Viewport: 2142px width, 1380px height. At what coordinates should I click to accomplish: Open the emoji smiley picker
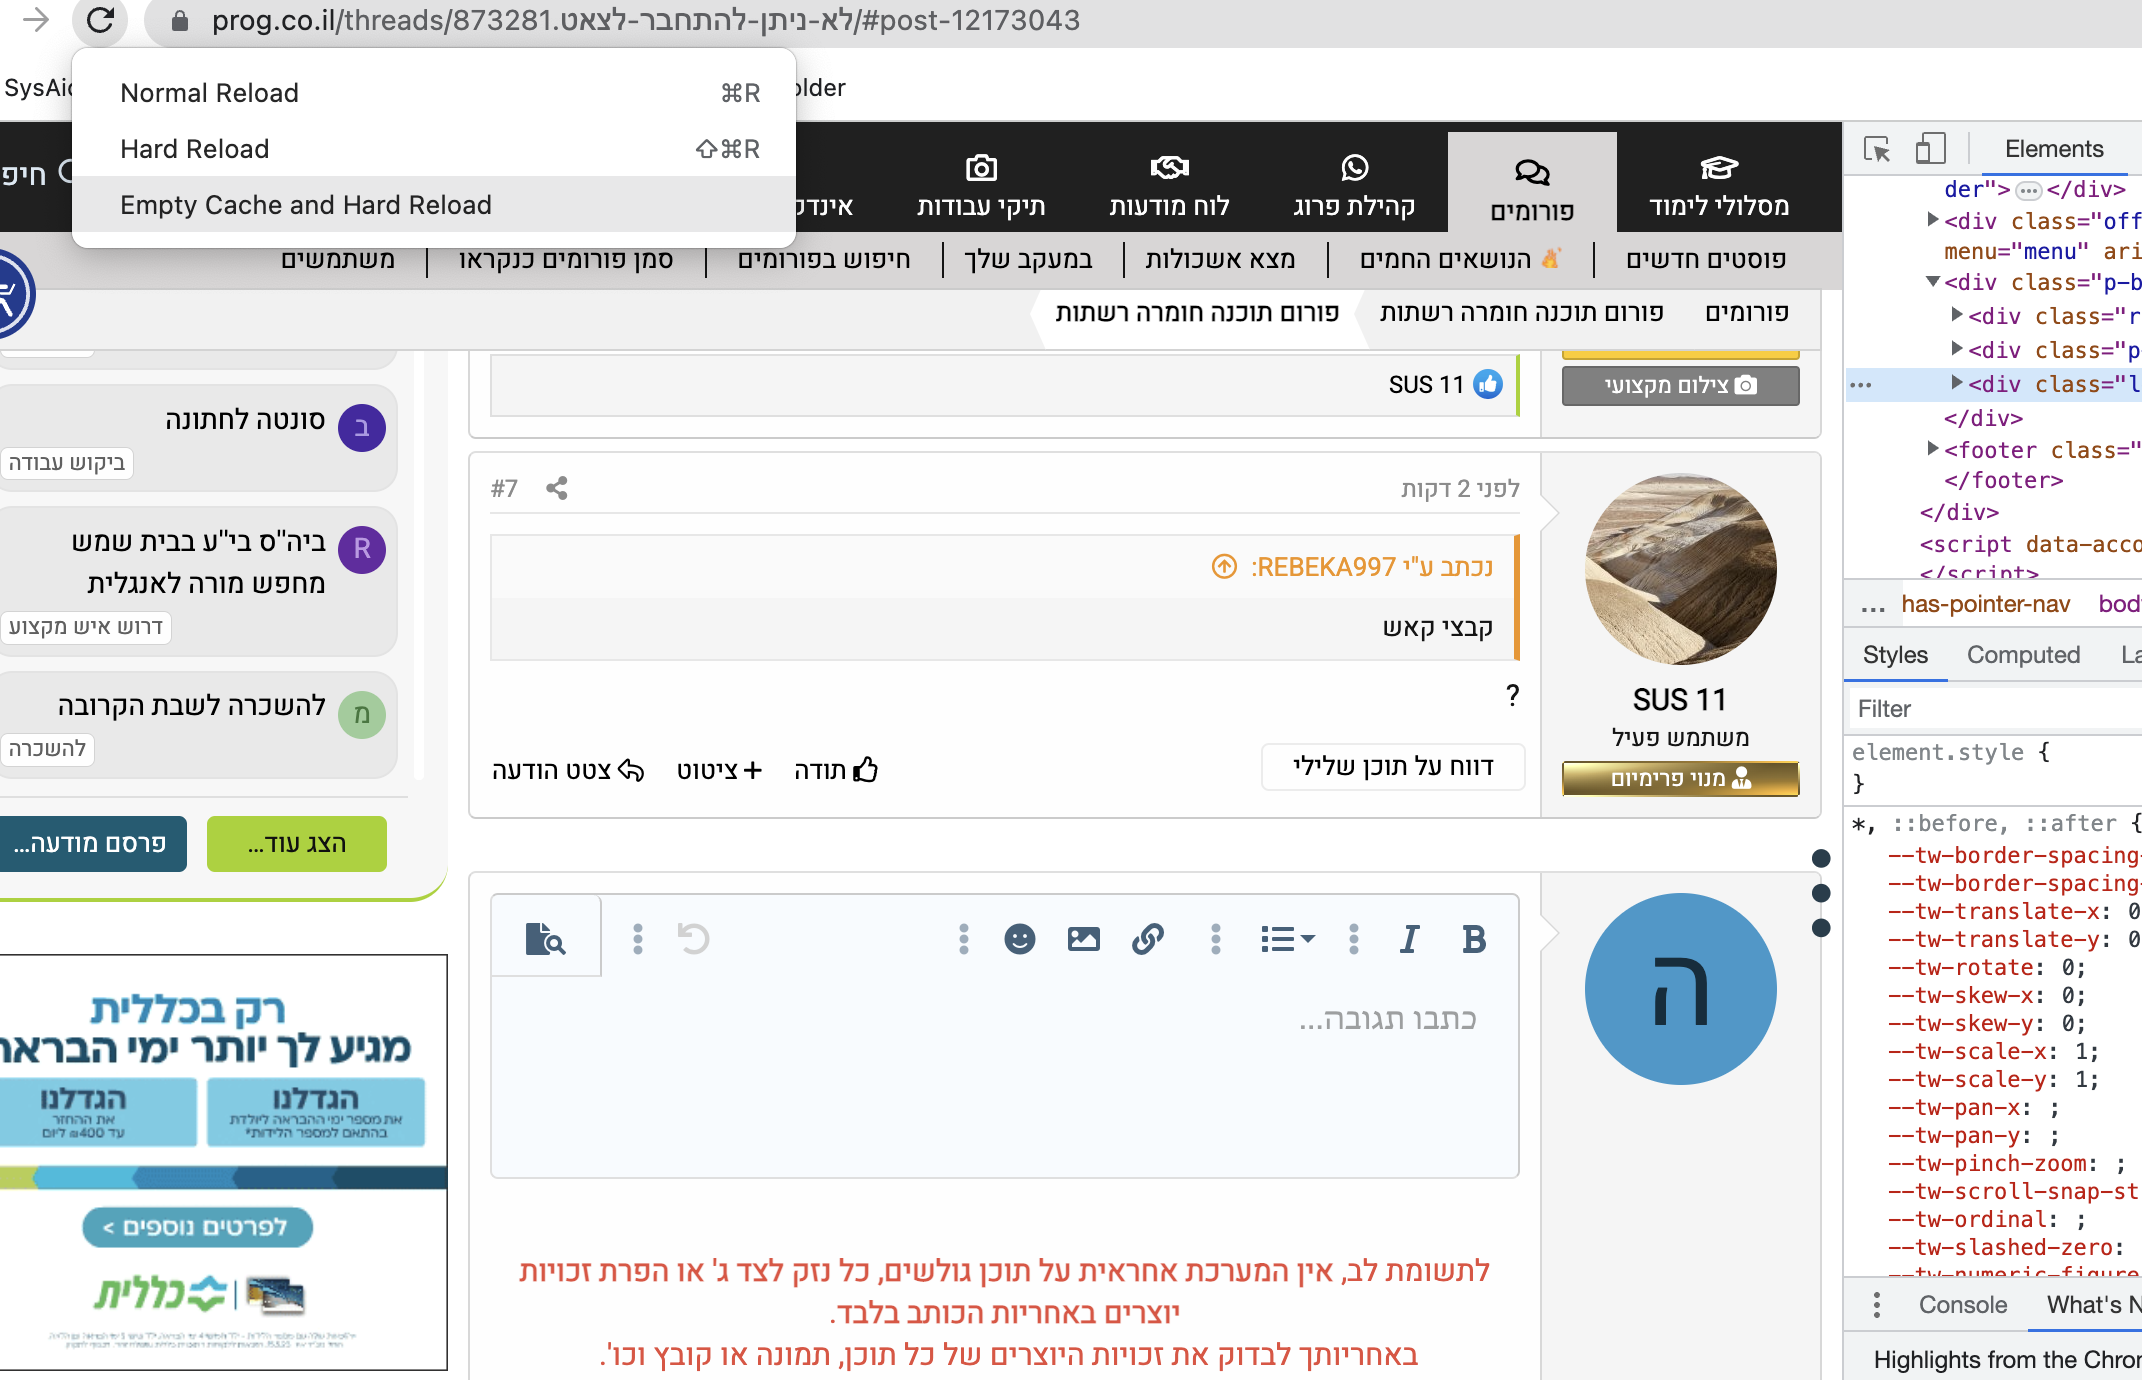[1019, 939]
